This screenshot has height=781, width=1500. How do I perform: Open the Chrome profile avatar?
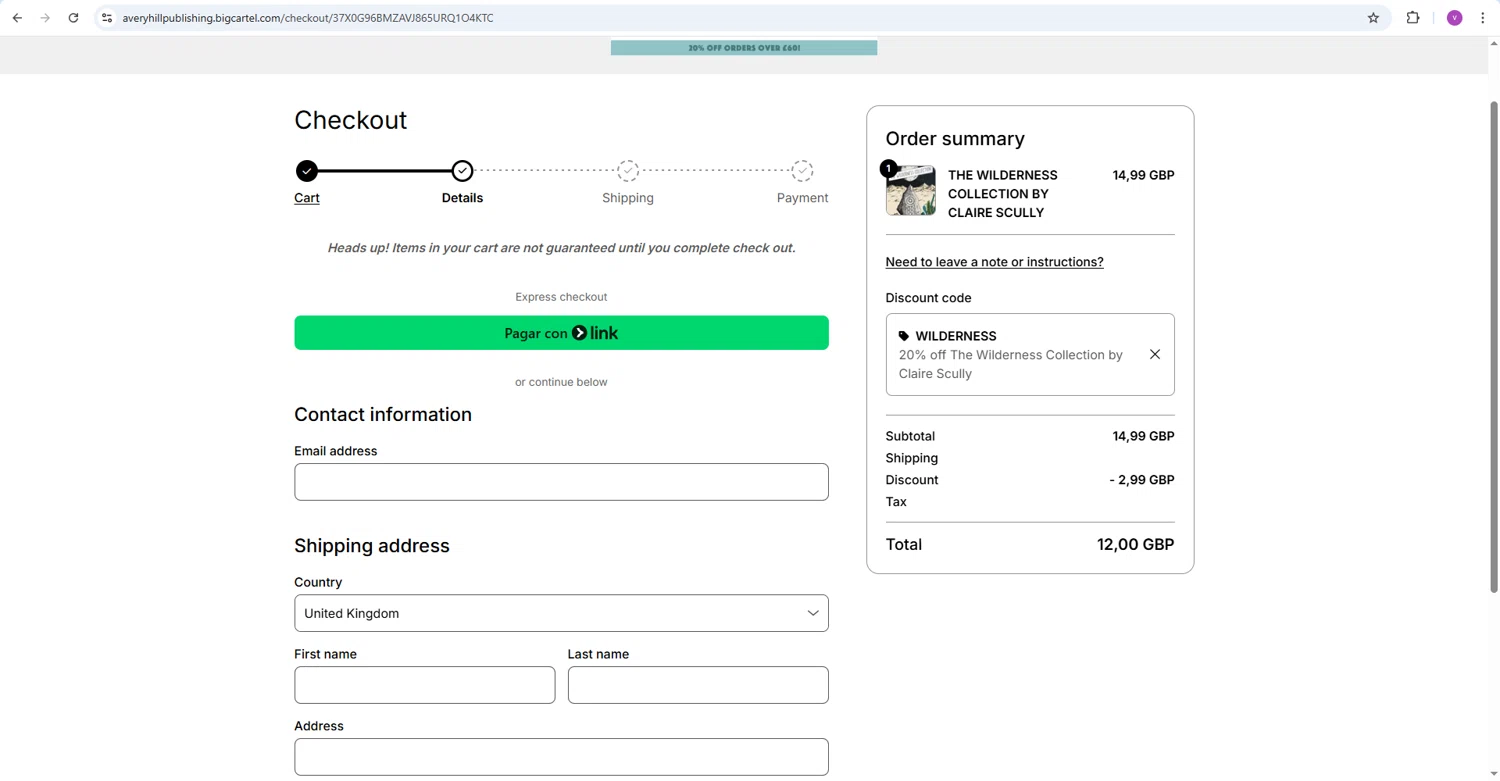click(1454, 18)
